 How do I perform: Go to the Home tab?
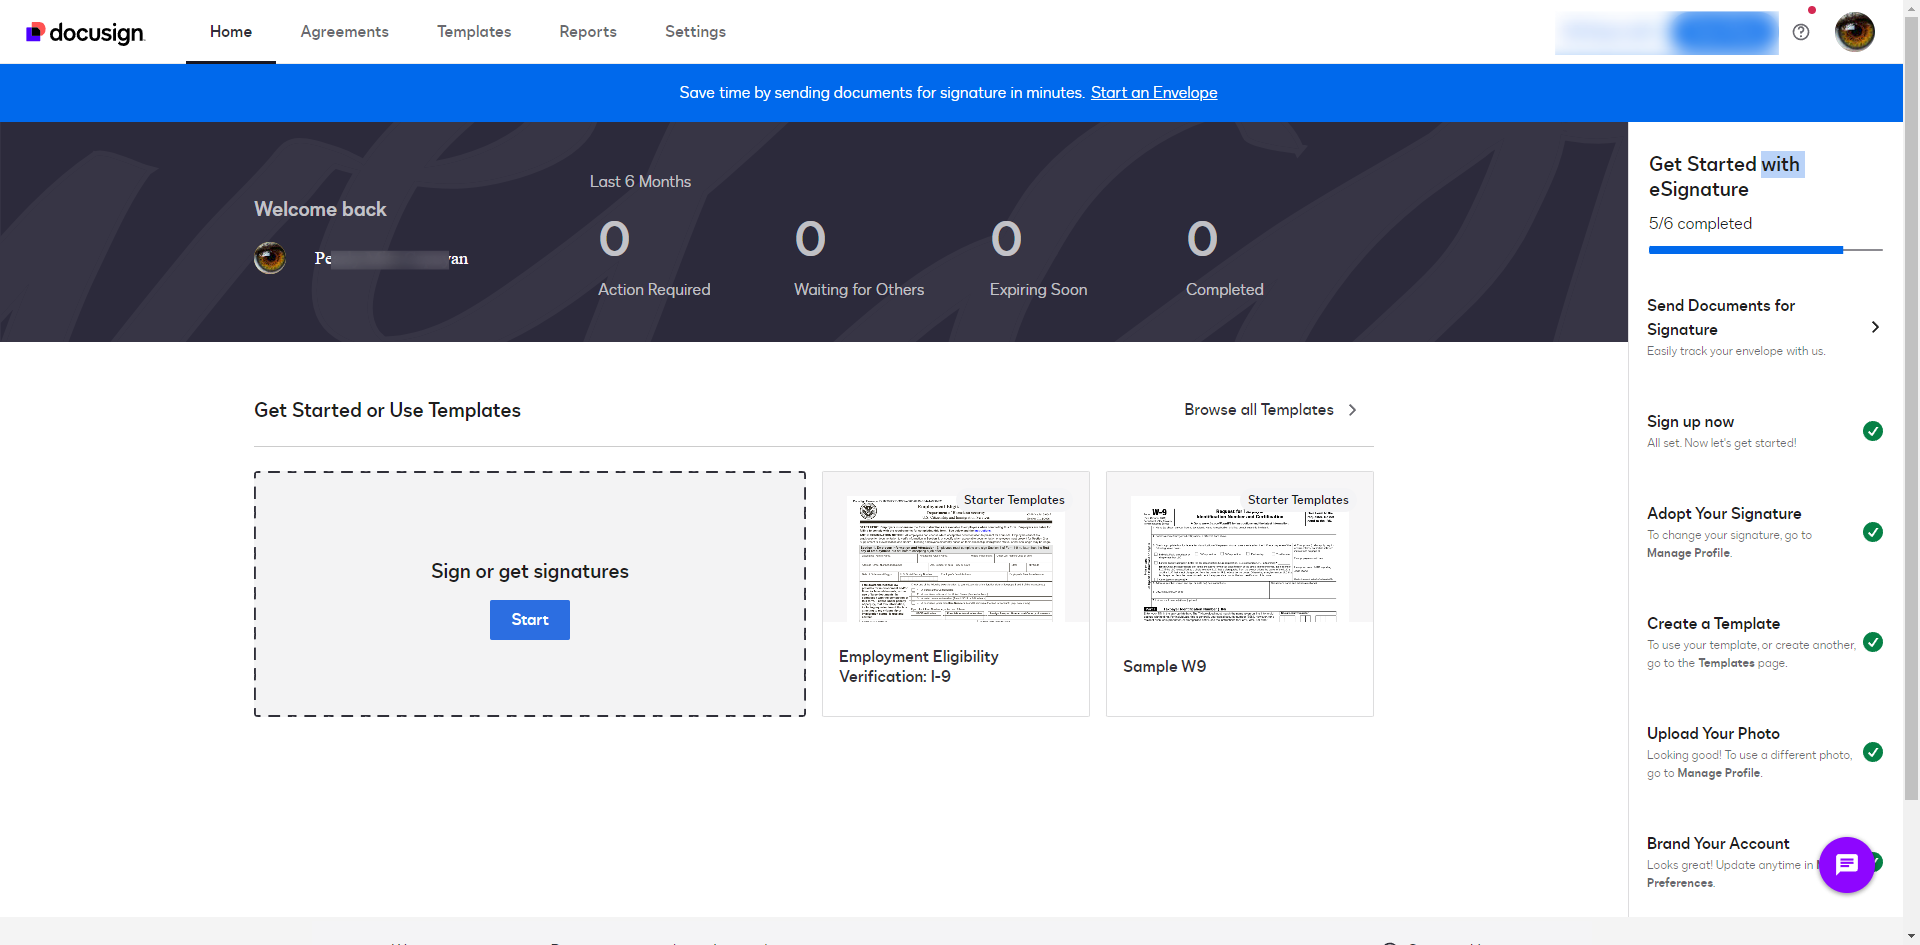click(231, 32)
